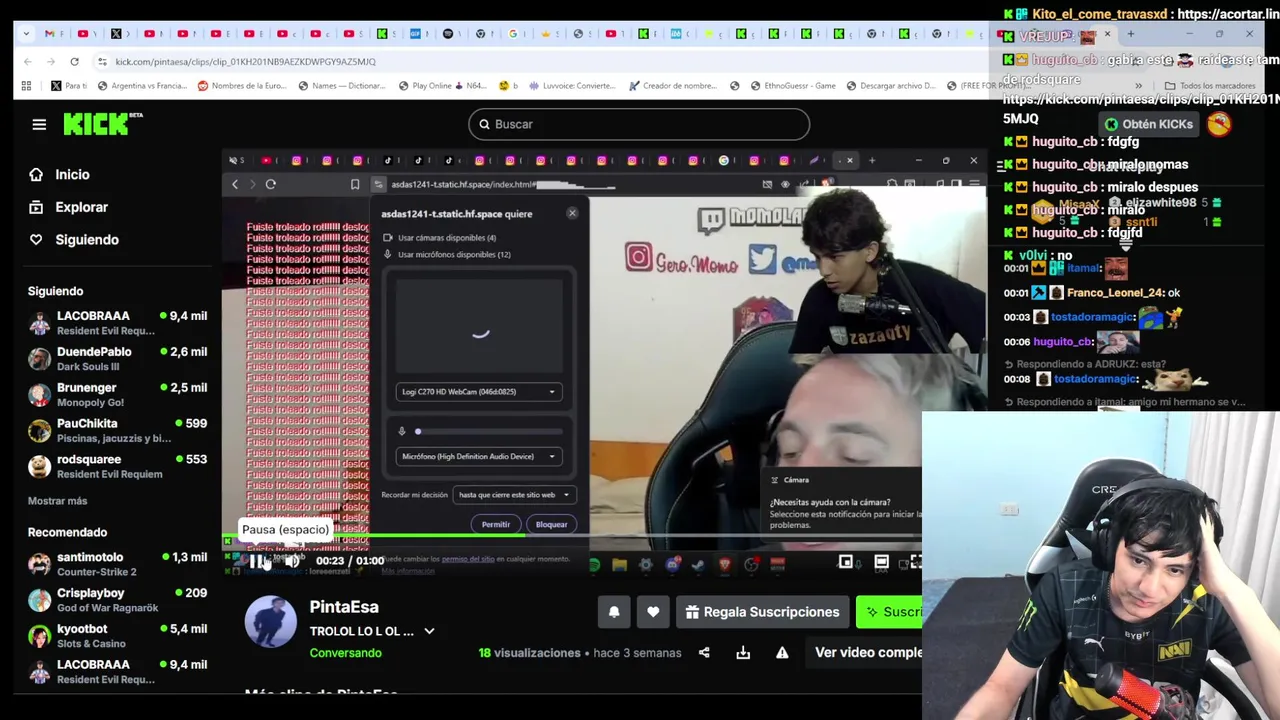Click the Instagram icon in the clip overlay
This screenshot has width=1280, height=720.
coord(639,258)
